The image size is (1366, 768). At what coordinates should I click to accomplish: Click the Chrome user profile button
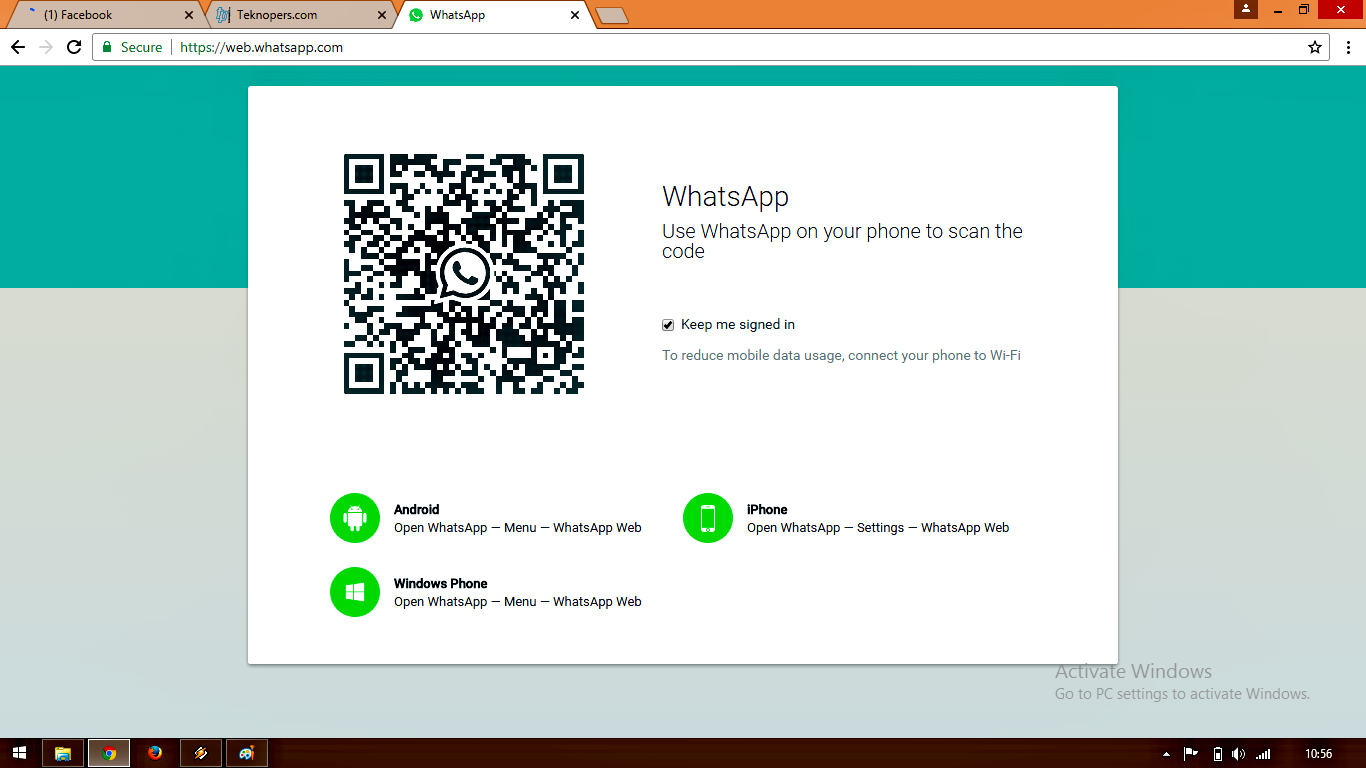[1246, 9]
